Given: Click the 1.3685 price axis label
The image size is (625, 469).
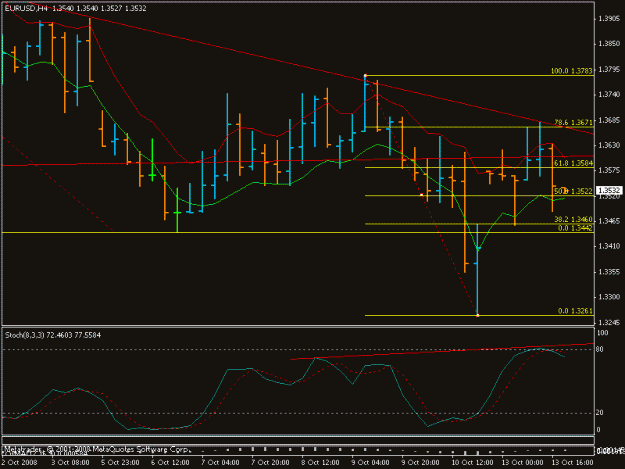Looking at the screenshot, I should click(609, 120).
